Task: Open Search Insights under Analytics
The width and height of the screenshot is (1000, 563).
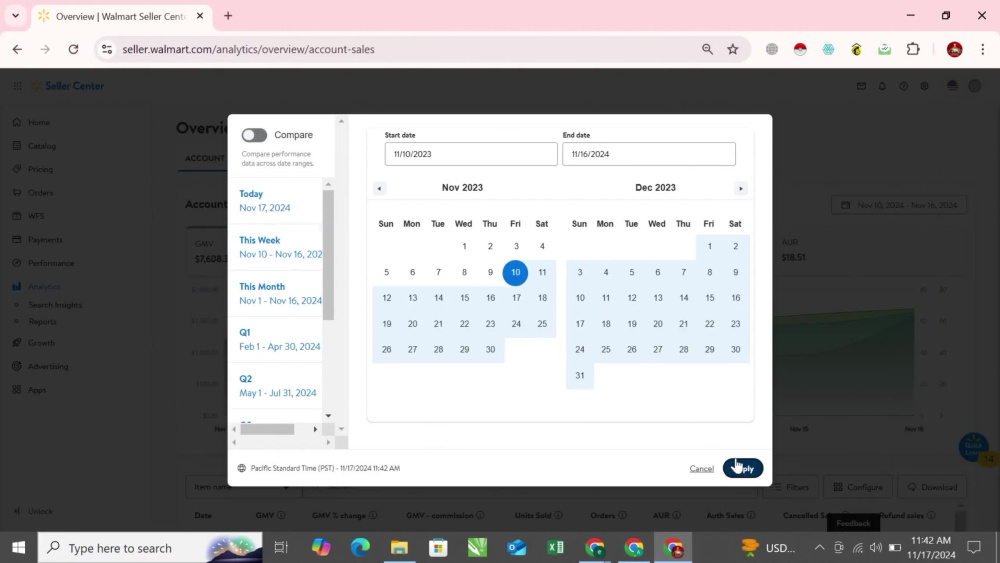Action: [55, 305]
